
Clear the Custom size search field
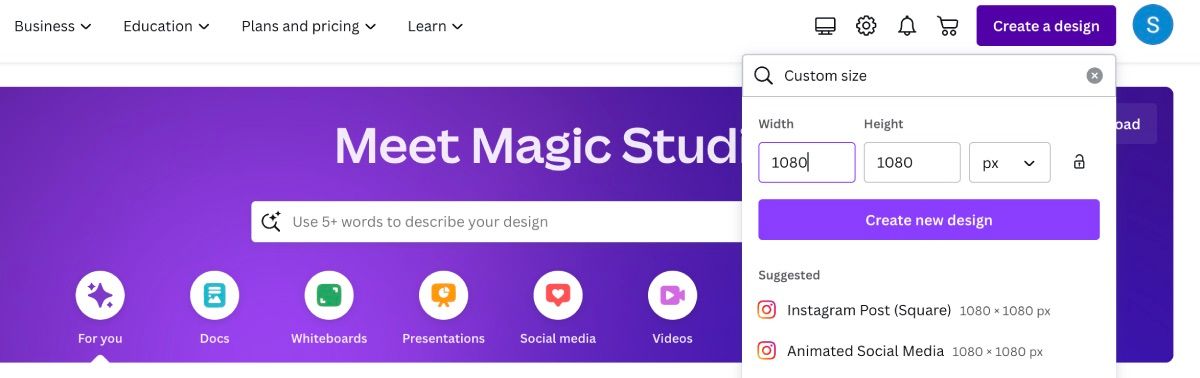click(x=1095, y=76)
